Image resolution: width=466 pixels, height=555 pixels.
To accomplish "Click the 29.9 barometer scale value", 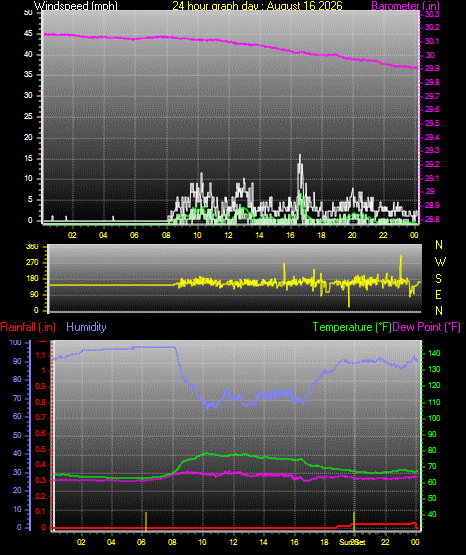I will coord(432,68).
